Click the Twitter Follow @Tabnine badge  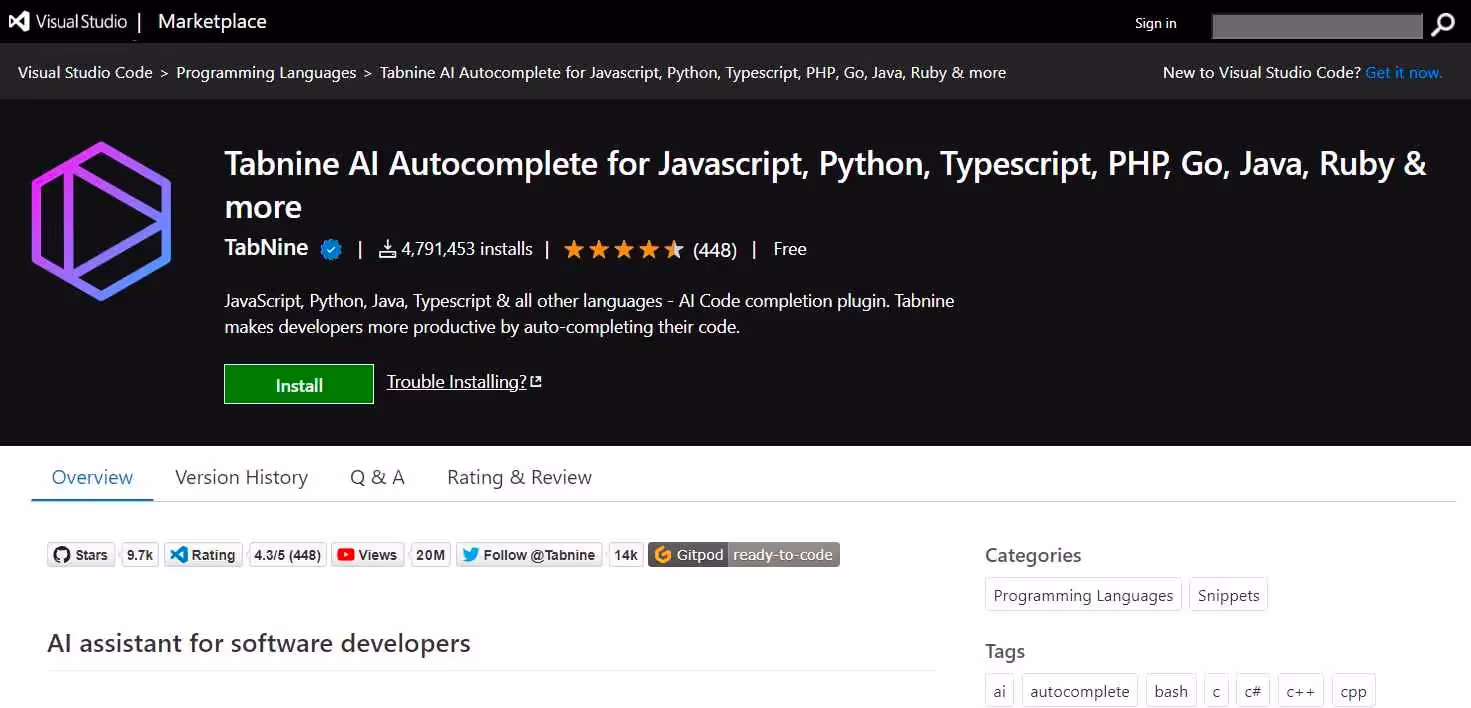coord(530,555)
